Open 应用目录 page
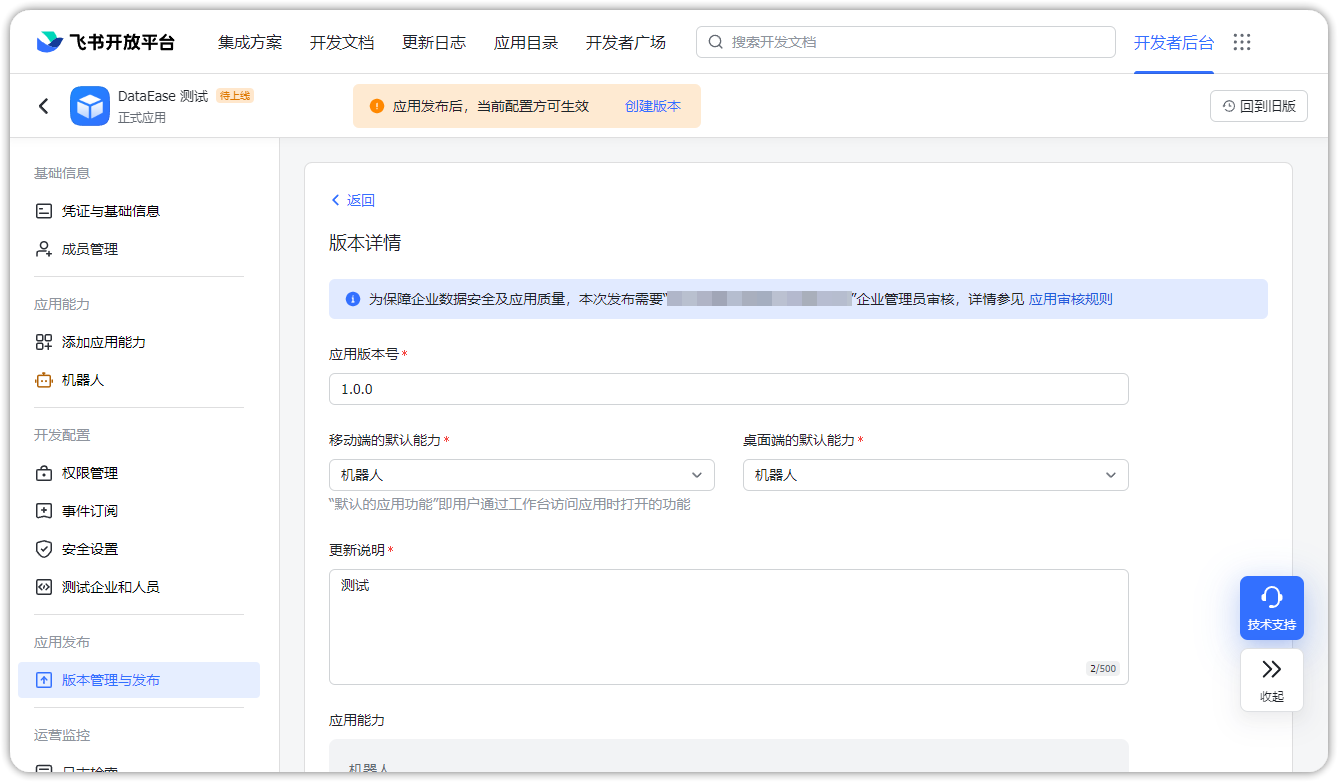Screen dimensions: 1338x782 526,42
